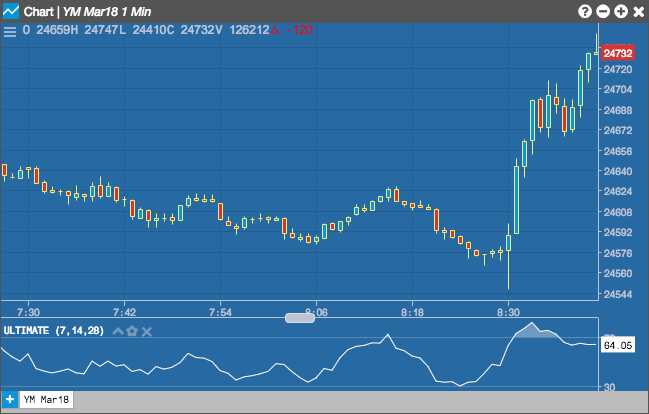Click the 24732 current price label
Viewport: 649px width, 414px height.
[618, 53]
